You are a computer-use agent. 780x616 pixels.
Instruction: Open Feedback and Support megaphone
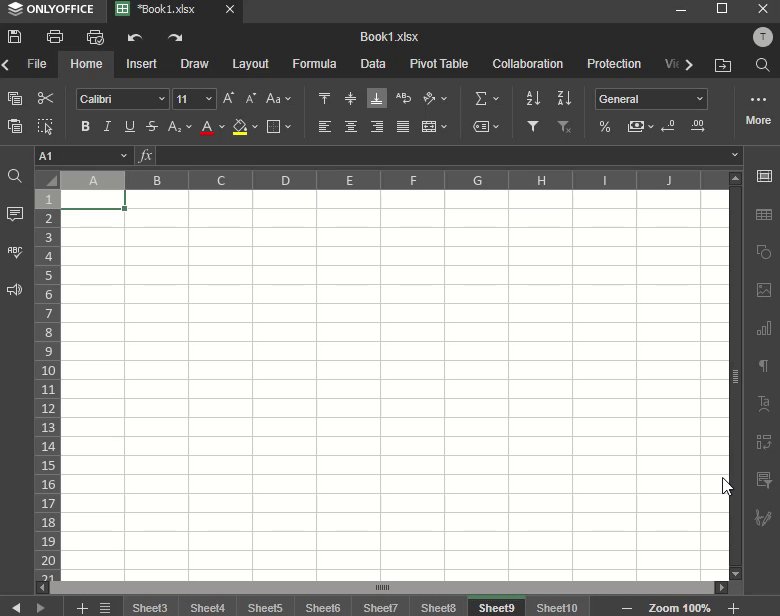pos(15,290)
